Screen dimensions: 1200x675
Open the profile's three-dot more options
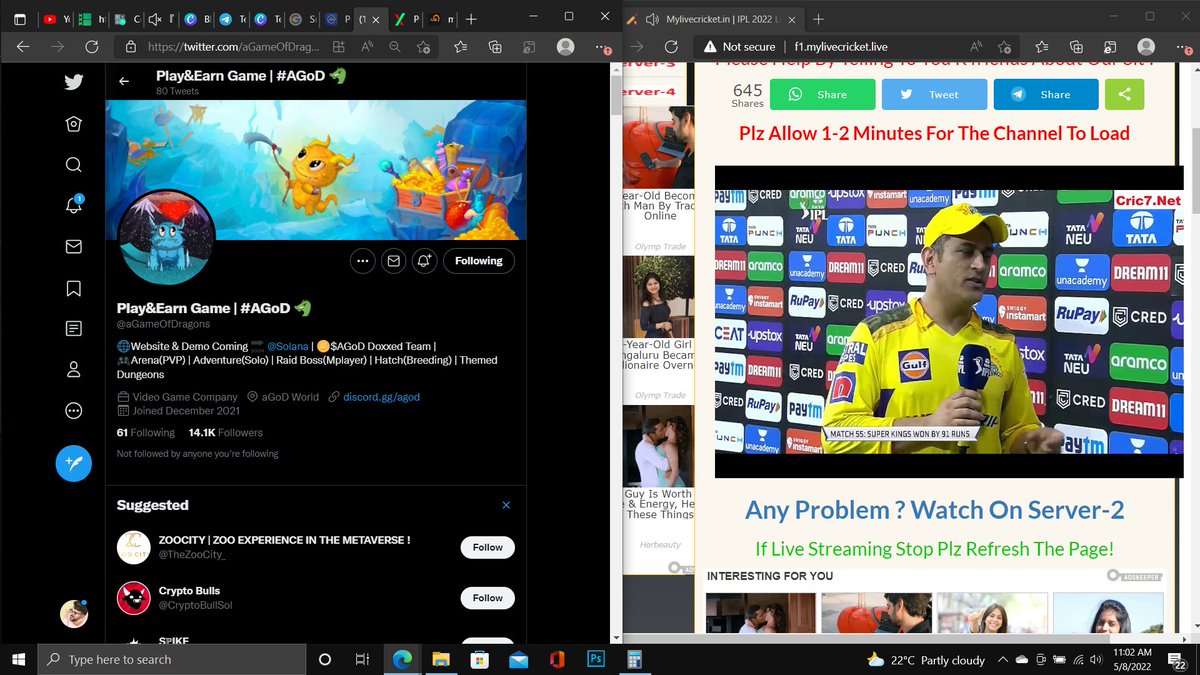pos(362,261)
